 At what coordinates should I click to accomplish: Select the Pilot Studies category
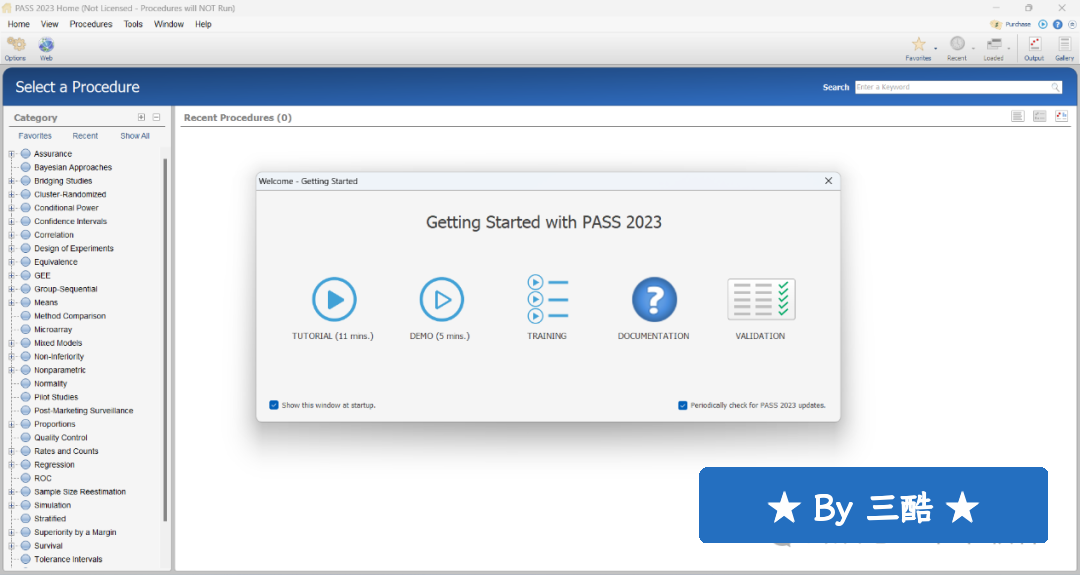(x=56, y=397)
